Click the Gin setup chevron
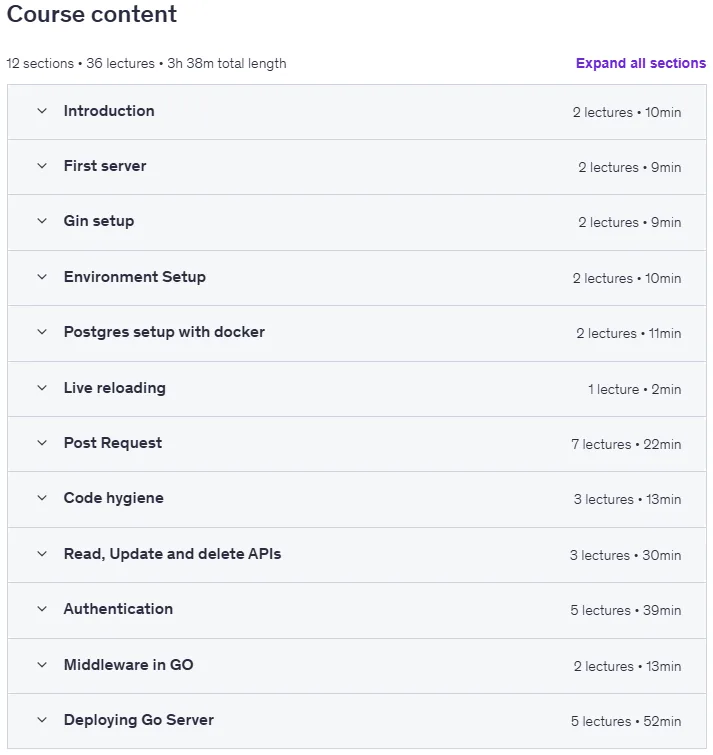This screenshot has height=755, width=713. 42,221
